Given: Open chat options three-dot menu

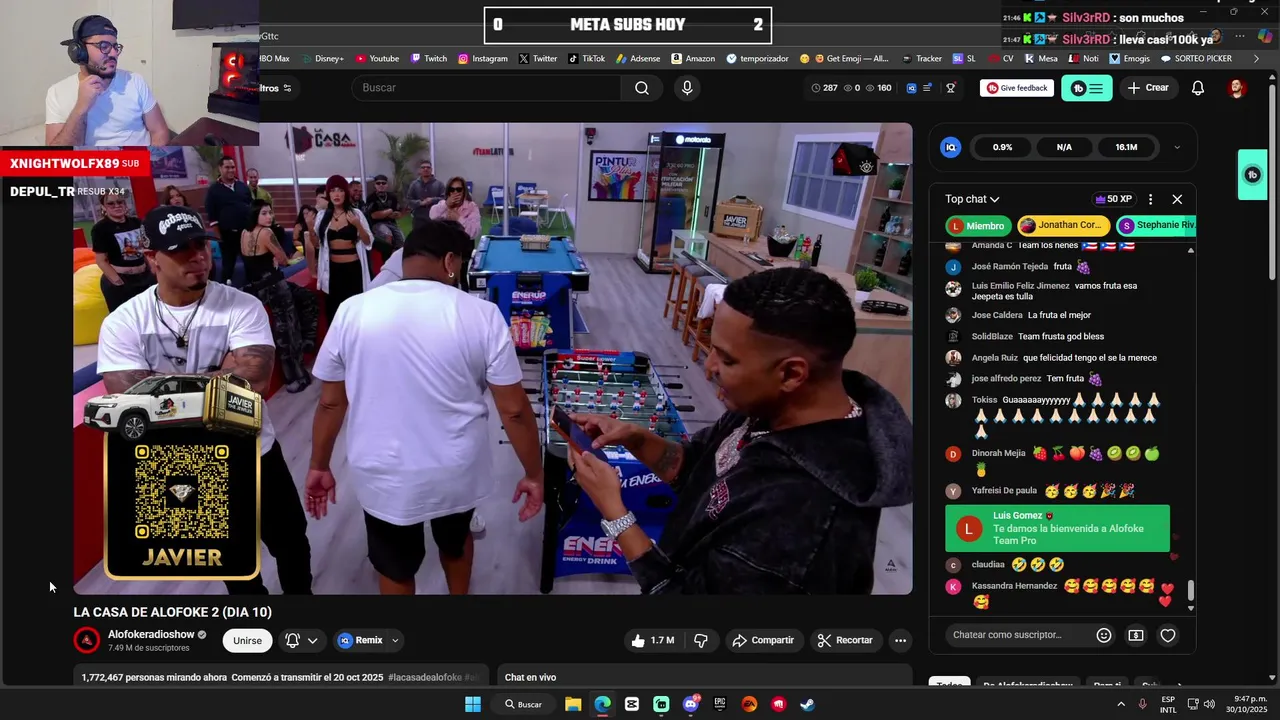Looking at the screenshot, I should tap(1150, 199).
